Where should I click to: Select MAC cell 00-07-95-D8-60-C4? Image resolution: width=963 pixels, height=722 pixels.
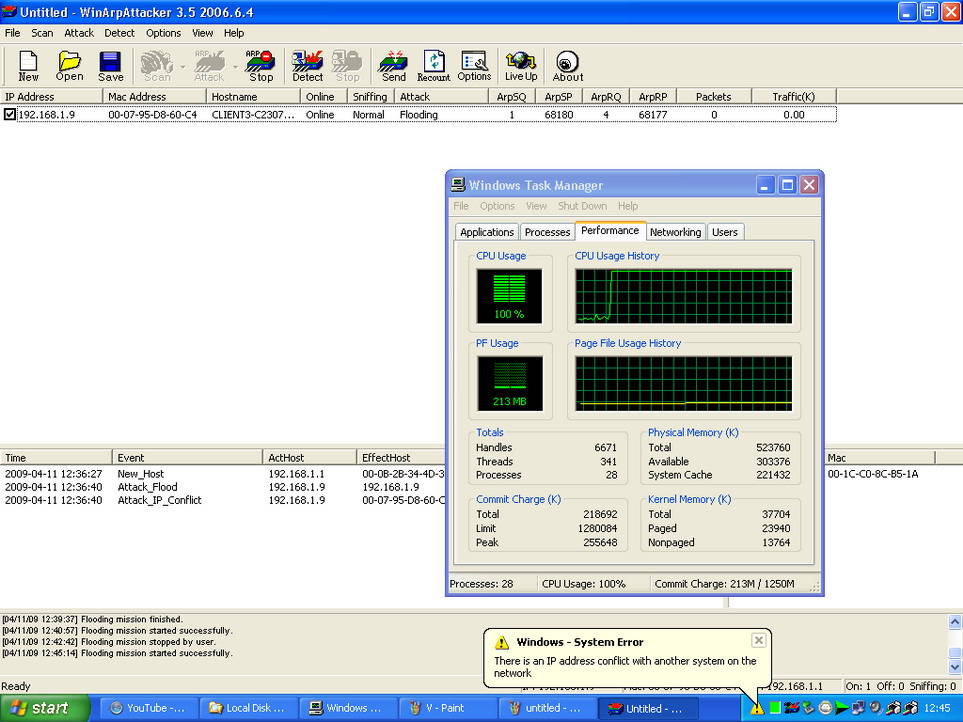152,115
